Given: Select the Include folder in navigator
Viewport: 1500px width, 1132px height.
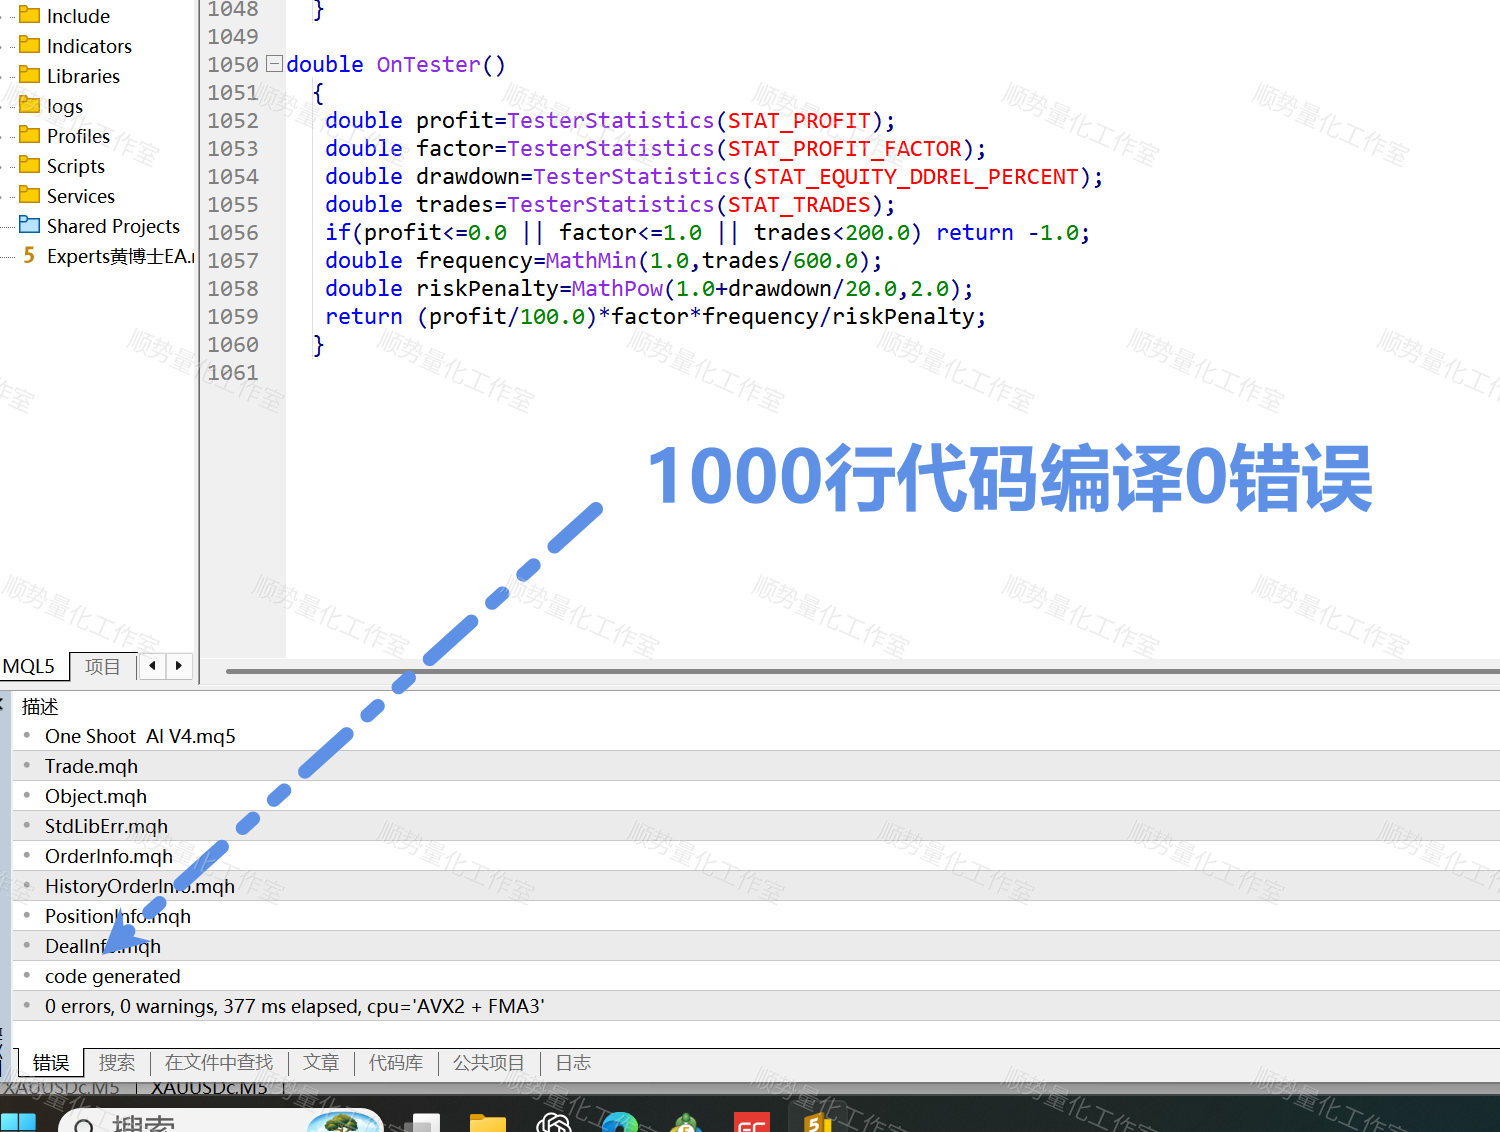Looking at the screenshot, I should [78, 16].
